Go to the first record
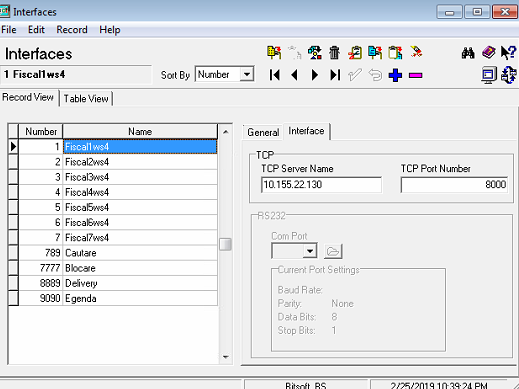The width and height of the screenshot is (519, 389). [275, 75]
